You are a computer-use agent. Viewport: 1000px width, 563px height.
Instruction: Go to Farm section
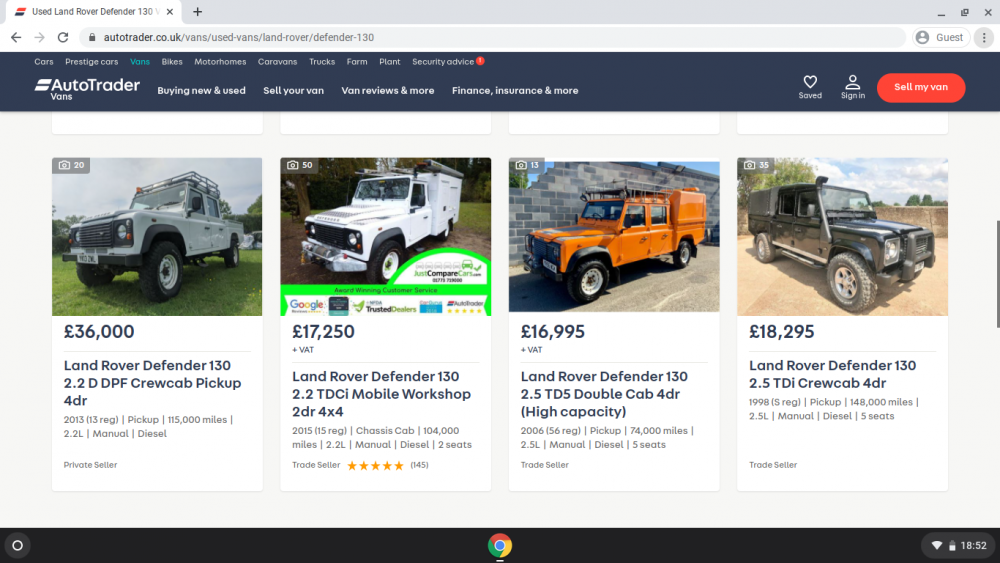click(357, 62)
